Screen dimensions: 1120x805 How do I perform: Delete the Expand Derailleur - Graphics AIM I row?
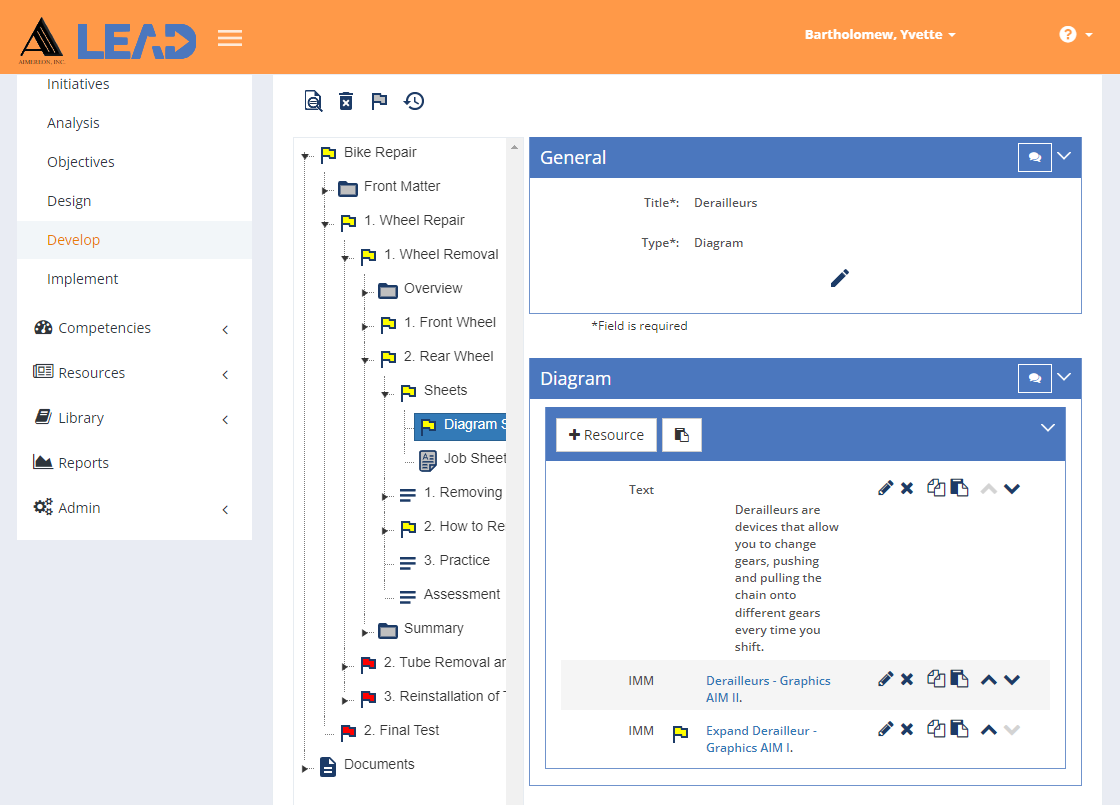[907, 729]
